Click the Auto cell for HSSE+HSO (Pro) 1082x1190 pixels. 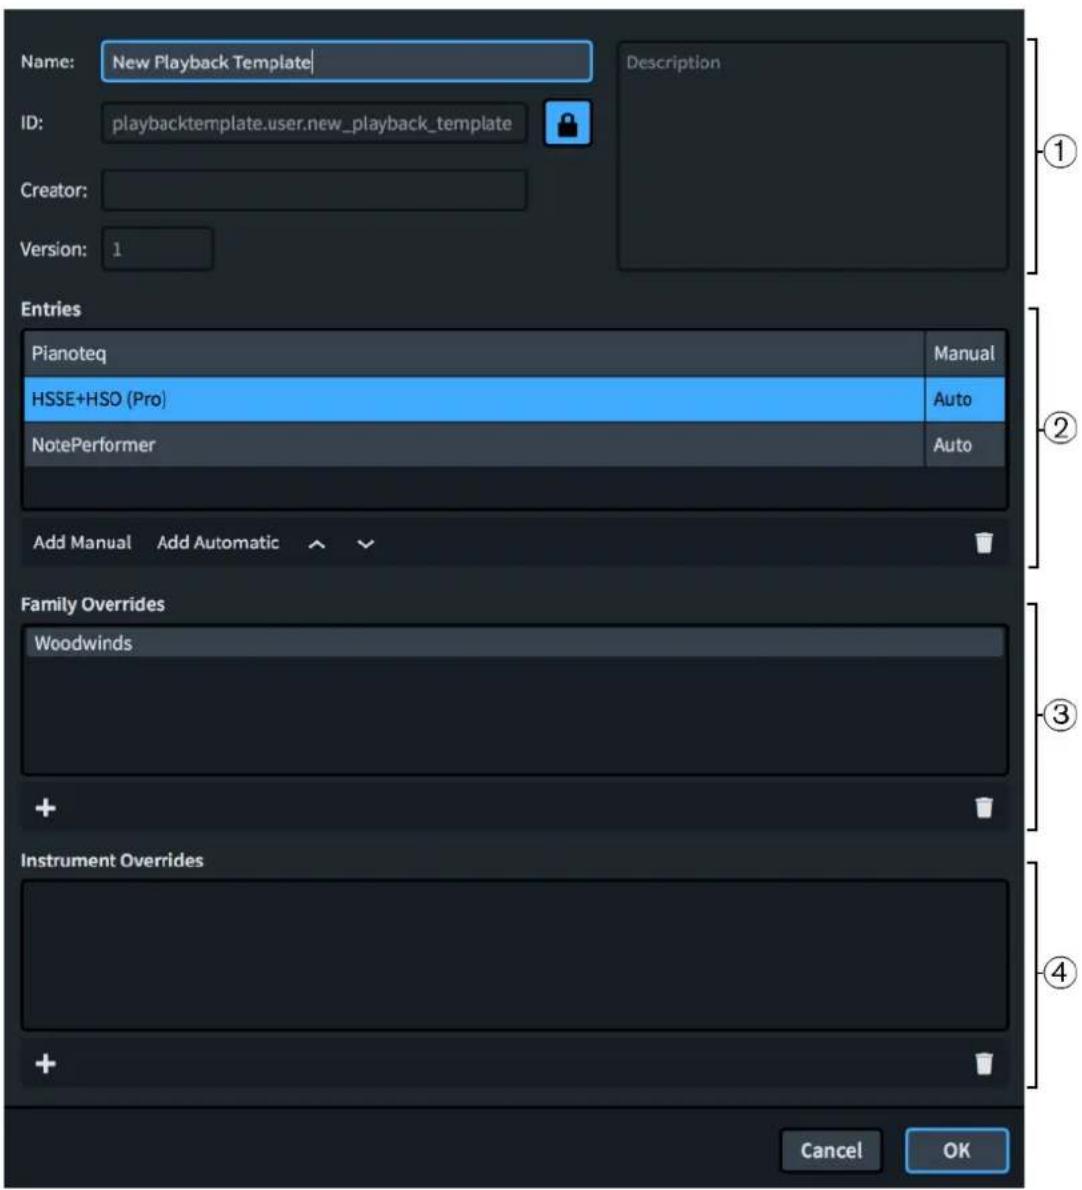click(964, 399)
